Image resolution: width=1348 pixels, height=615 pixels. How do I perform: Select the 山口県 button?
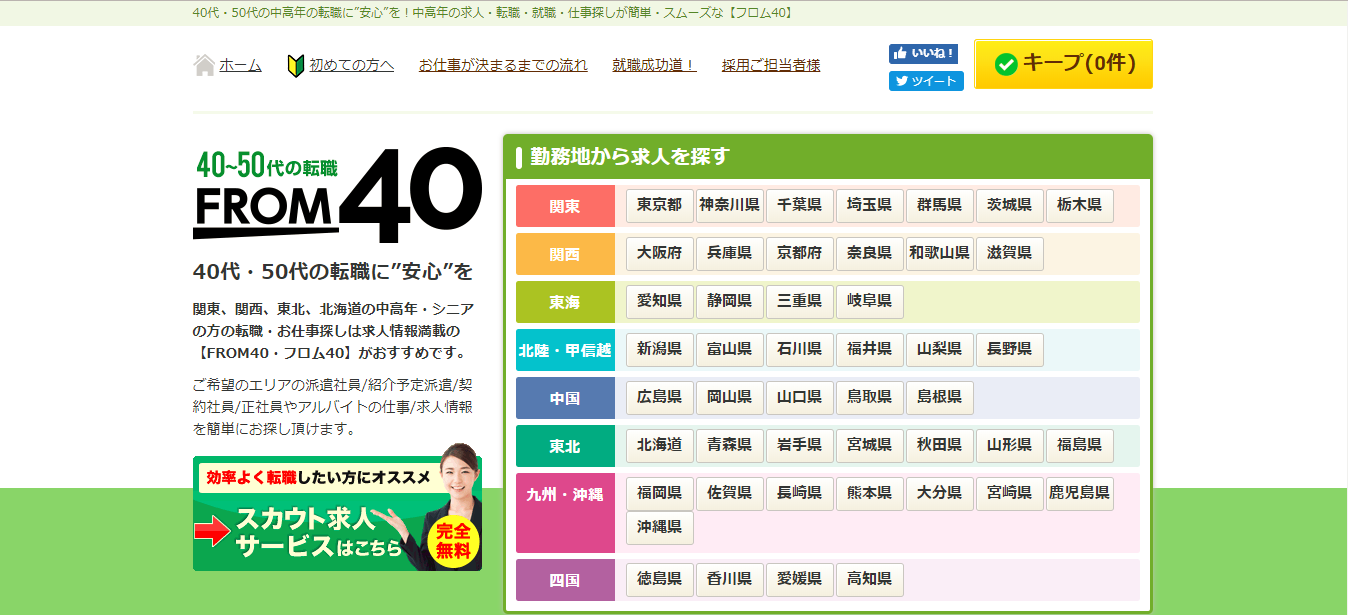[800, 397]
